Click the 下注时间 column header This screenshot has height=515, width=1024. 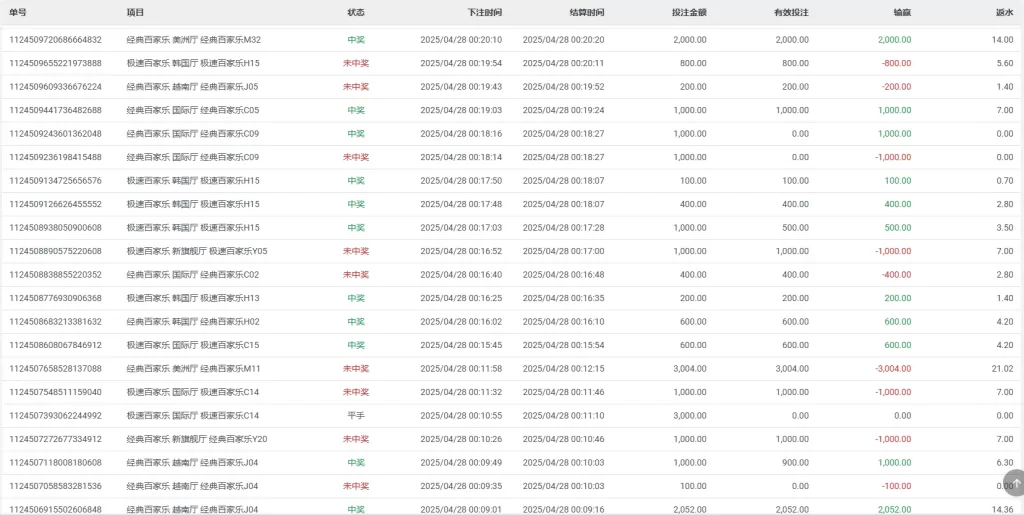pos(485,12)
